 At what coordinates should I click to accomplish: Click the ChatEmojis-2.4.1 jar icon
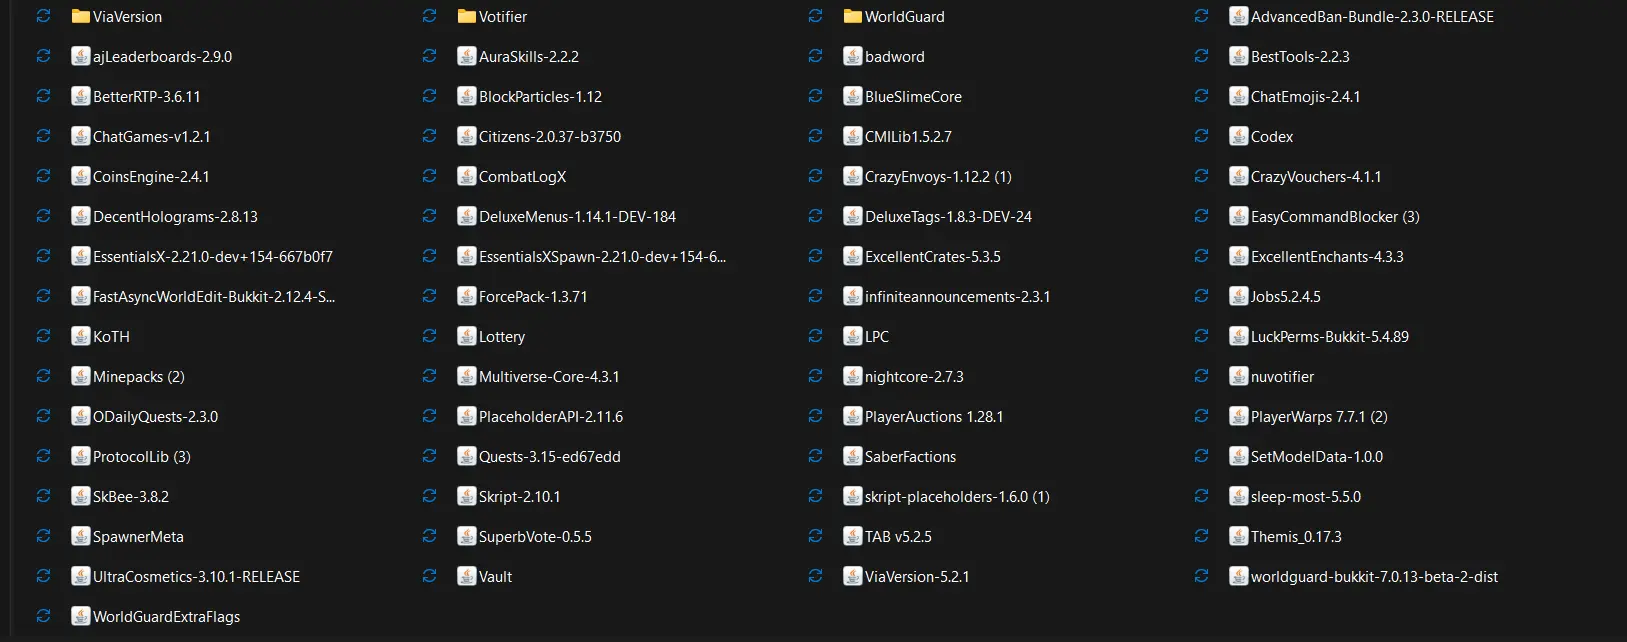(1239, 96)
